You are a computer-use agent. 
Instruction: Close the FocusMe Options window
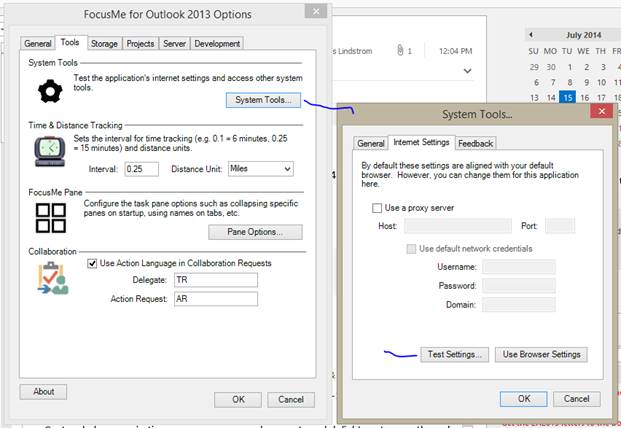click(x=316, y=11)
